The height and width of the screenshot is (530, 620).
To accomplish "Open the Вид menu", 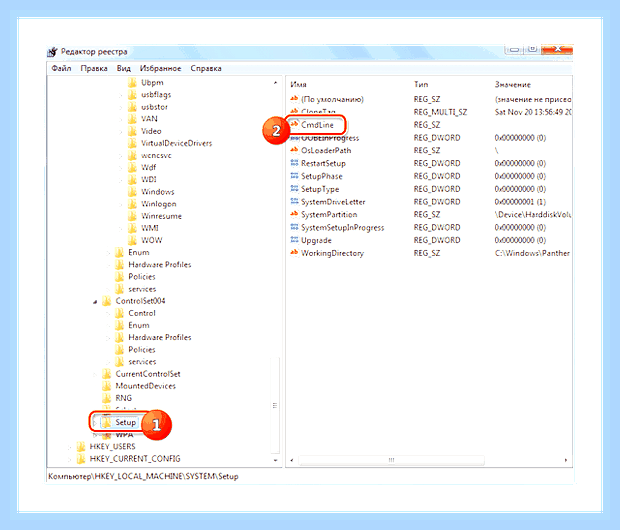I will point(123,68).
